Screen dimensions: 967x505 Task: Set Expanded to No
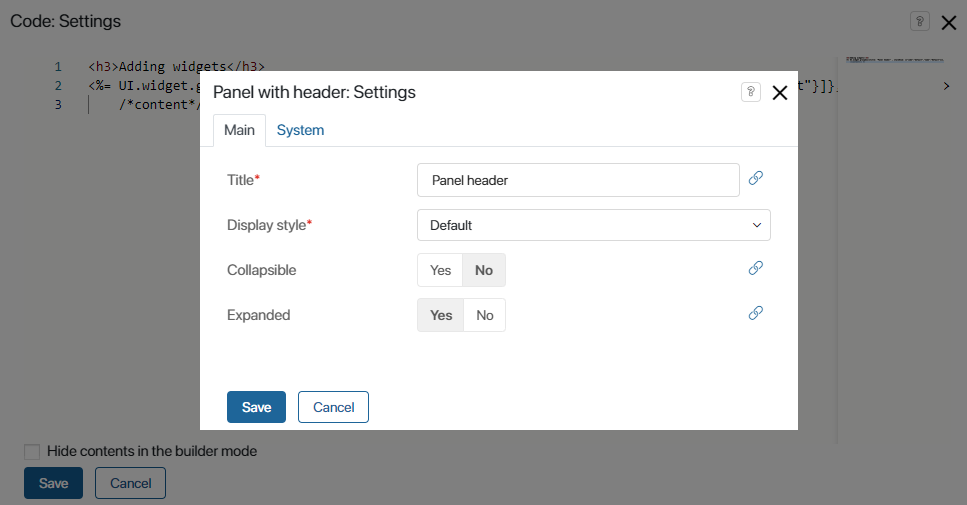click(485, 315)
